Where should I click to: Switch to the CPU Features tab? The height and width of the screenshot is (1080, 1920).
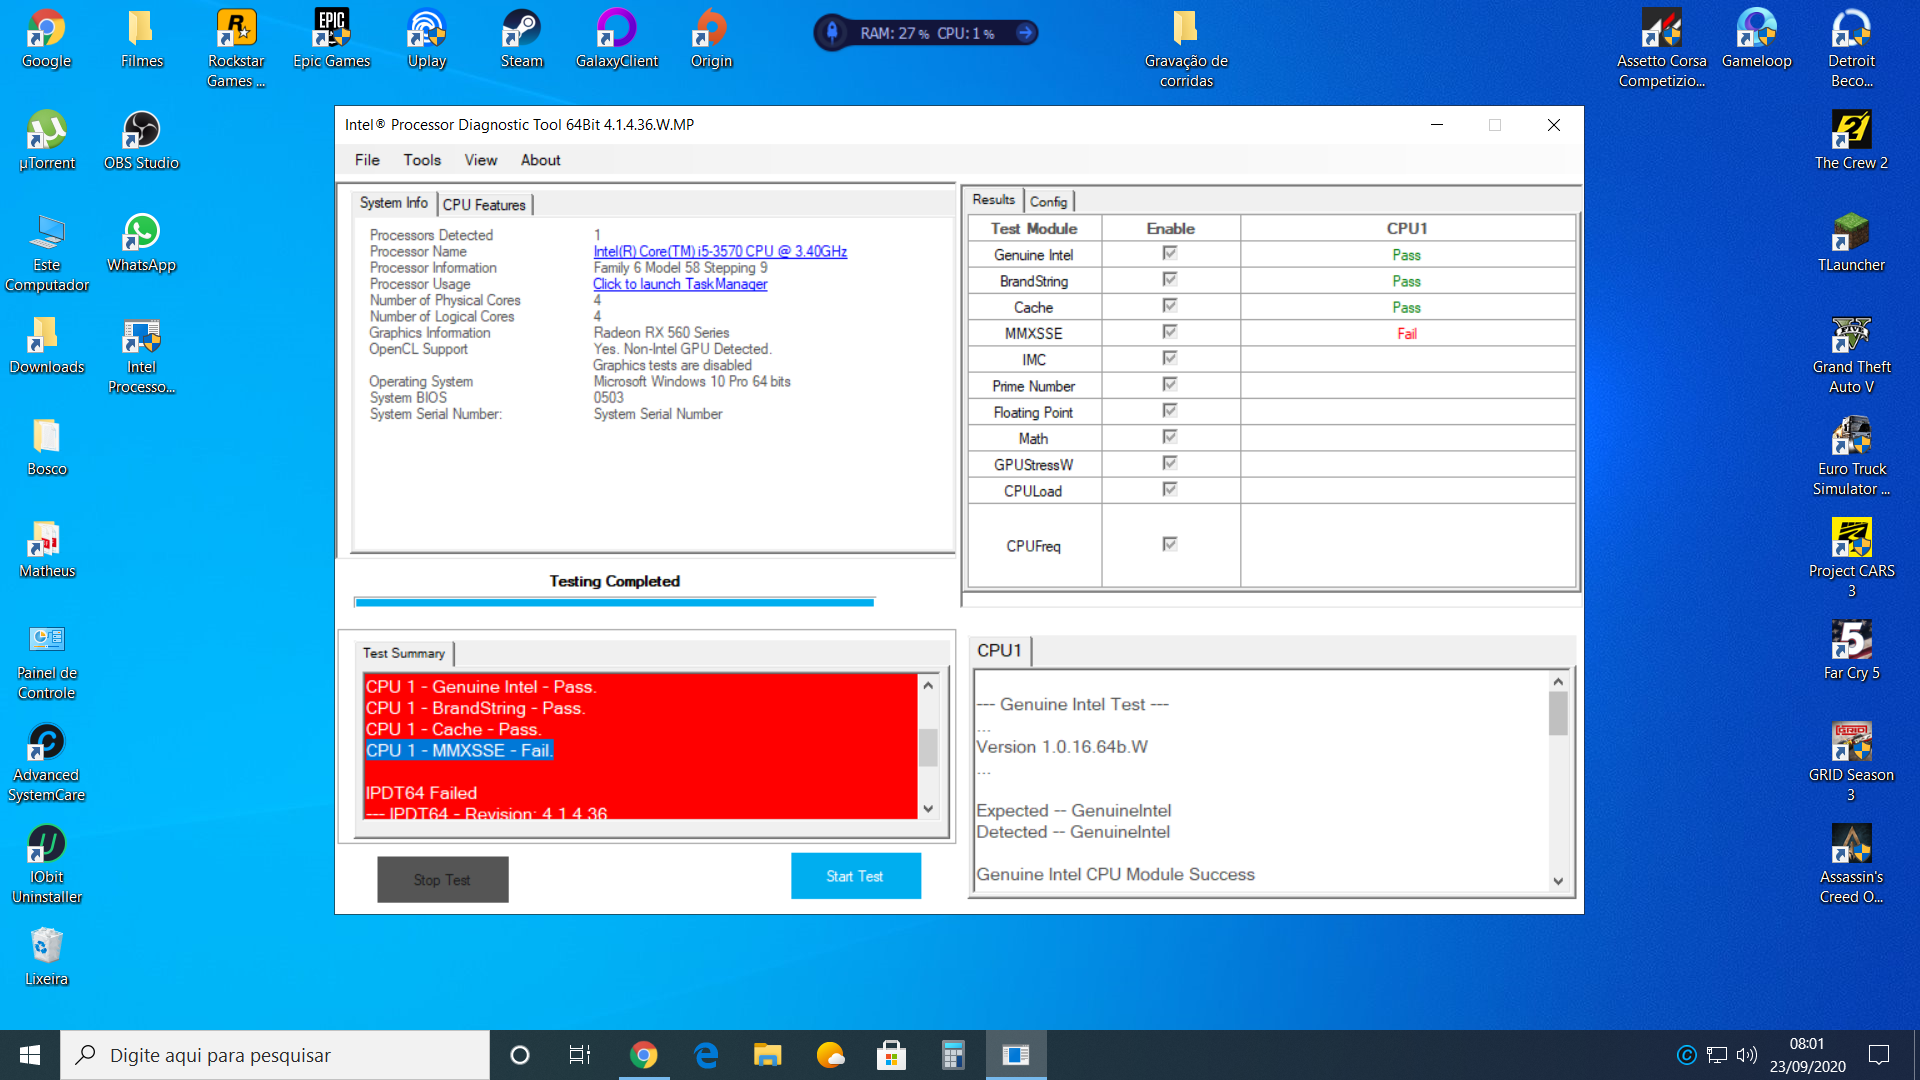(x=484, y=205)
